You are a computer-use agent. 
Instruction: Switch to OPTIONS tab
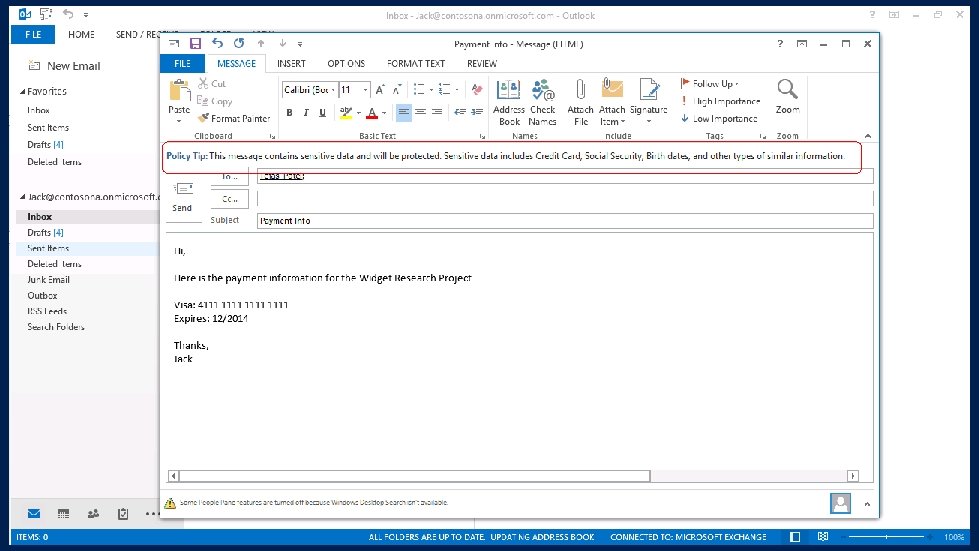[x=346, y=64]
